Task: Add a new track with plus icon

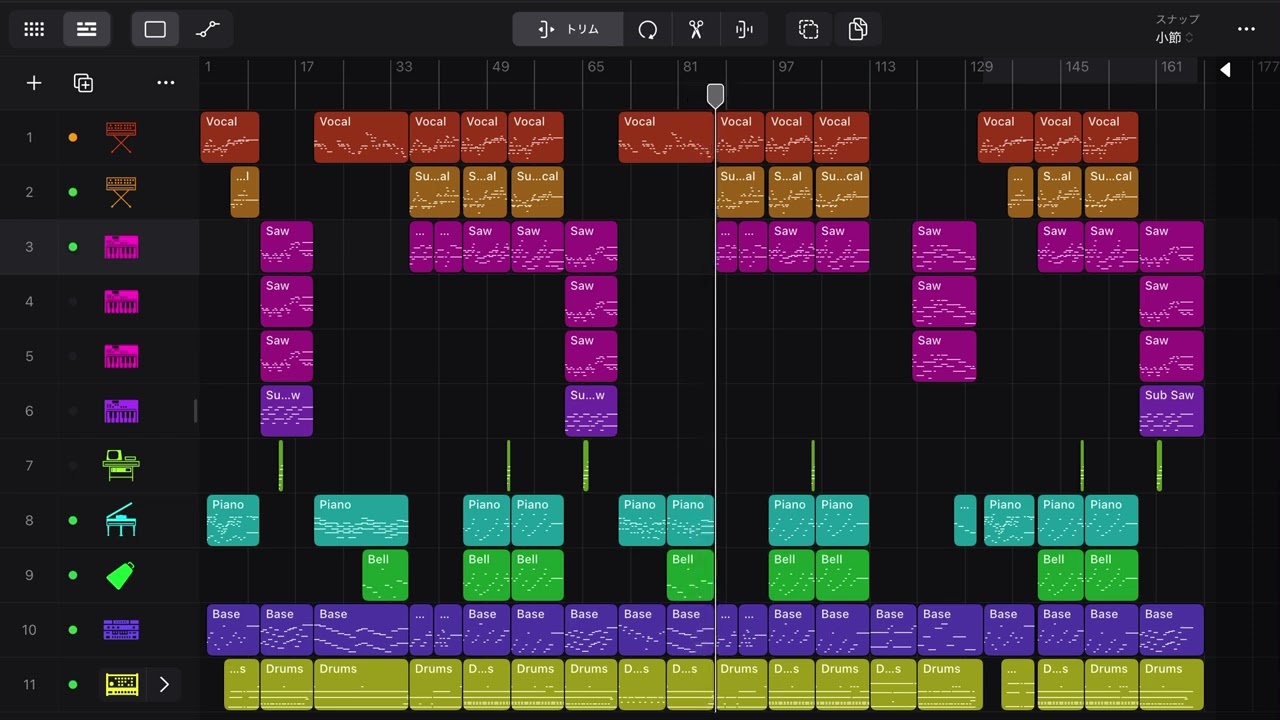Action: (34, 83)
